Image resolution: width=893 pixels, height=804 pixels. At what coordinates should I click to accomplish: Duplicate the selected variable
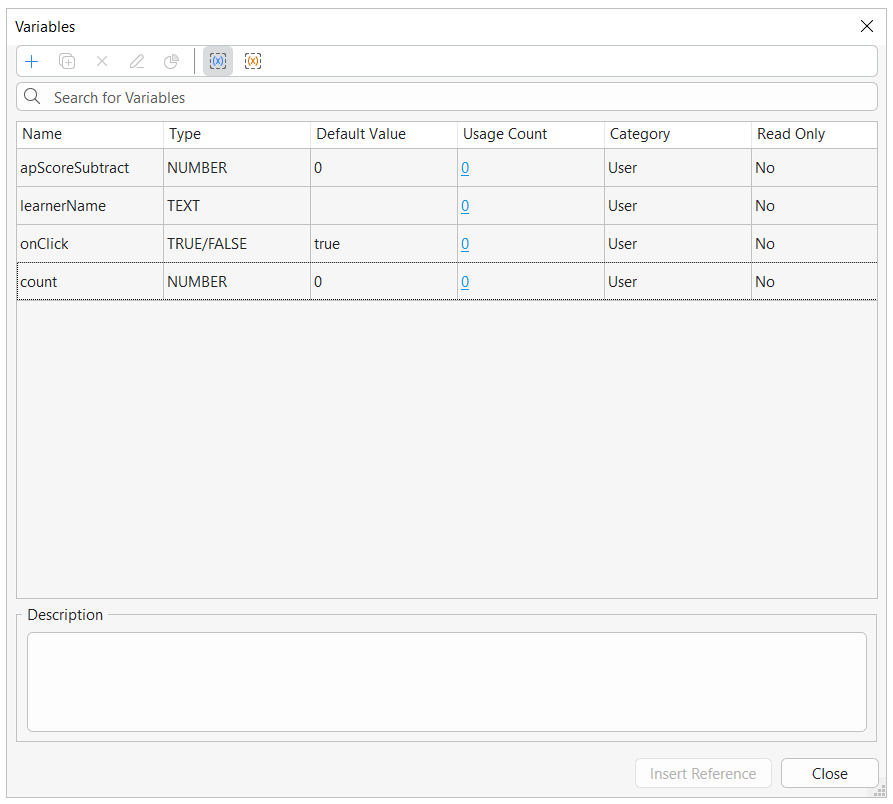[66, 61]
